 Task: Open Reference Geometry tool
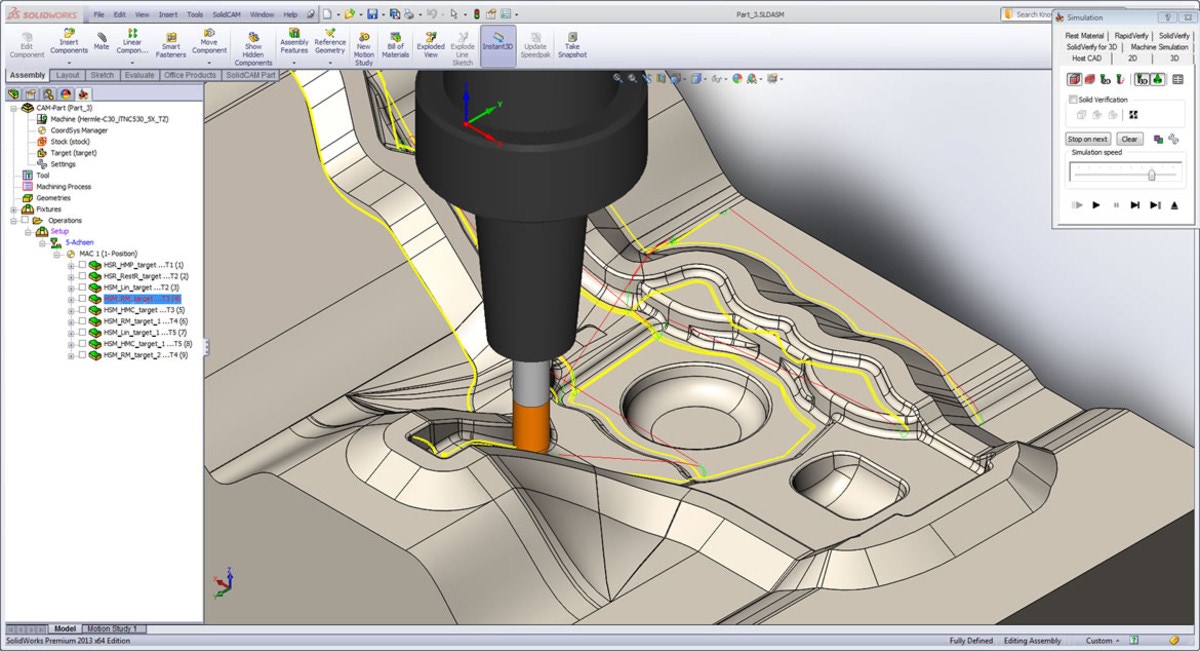coord(330,41)
